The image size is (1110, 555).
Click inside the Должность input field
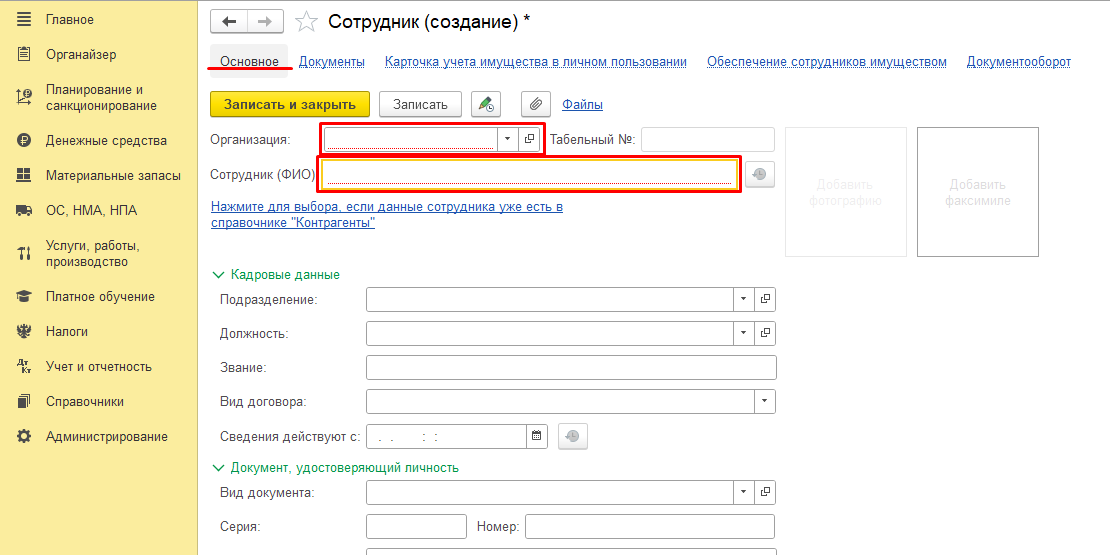[550, 332]
